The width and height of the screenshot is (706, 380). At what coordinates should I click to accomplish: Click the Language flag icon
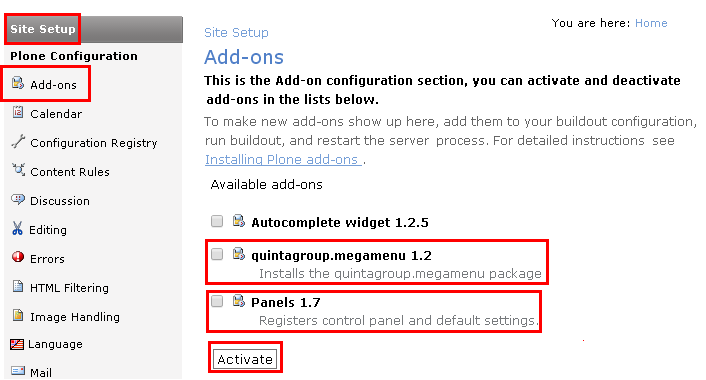click(17, 344)
